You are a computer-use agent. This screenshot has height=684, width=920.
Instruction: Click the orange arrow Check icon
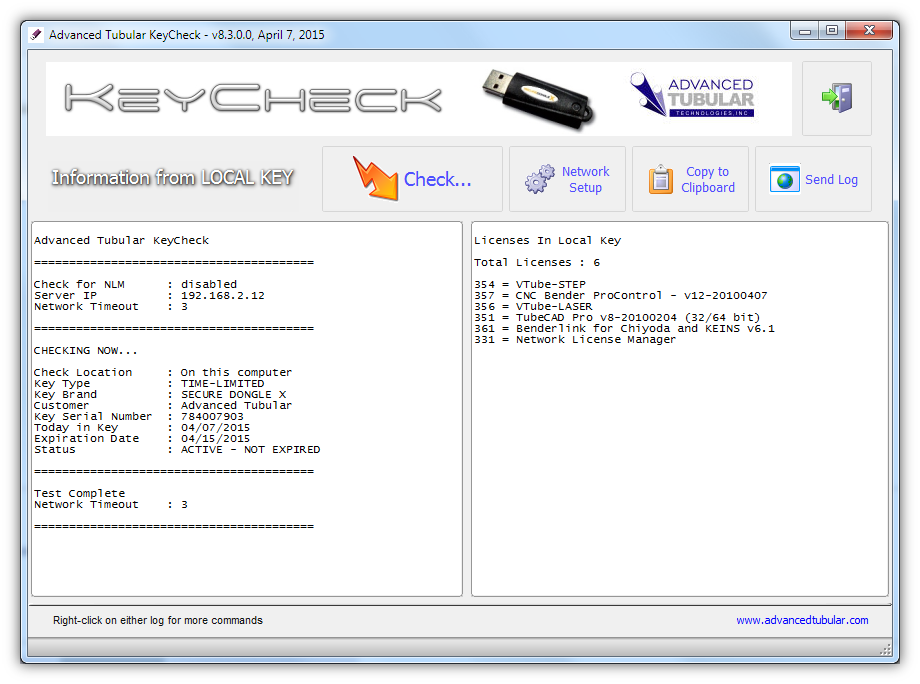point(374,179)
